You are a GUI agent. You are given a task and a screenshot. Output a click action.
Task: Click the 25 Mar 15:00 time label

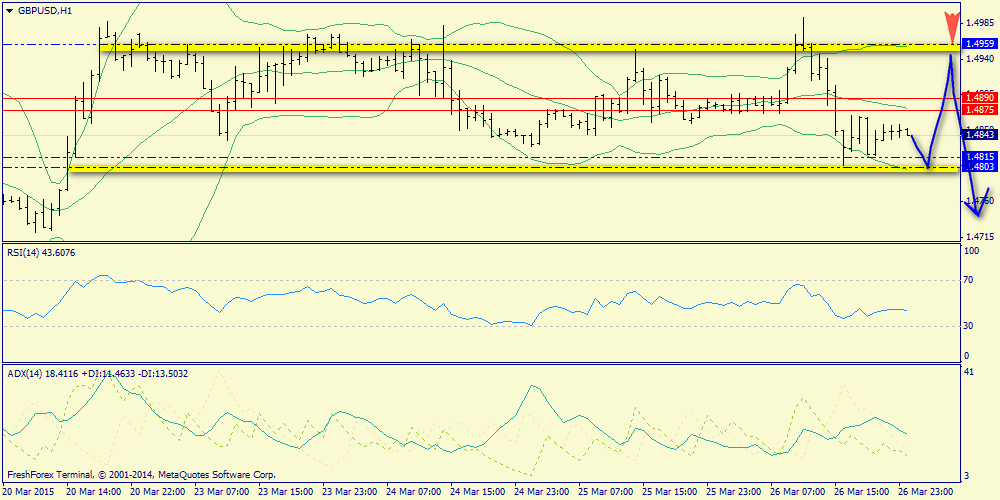click(x=668, y=492)
